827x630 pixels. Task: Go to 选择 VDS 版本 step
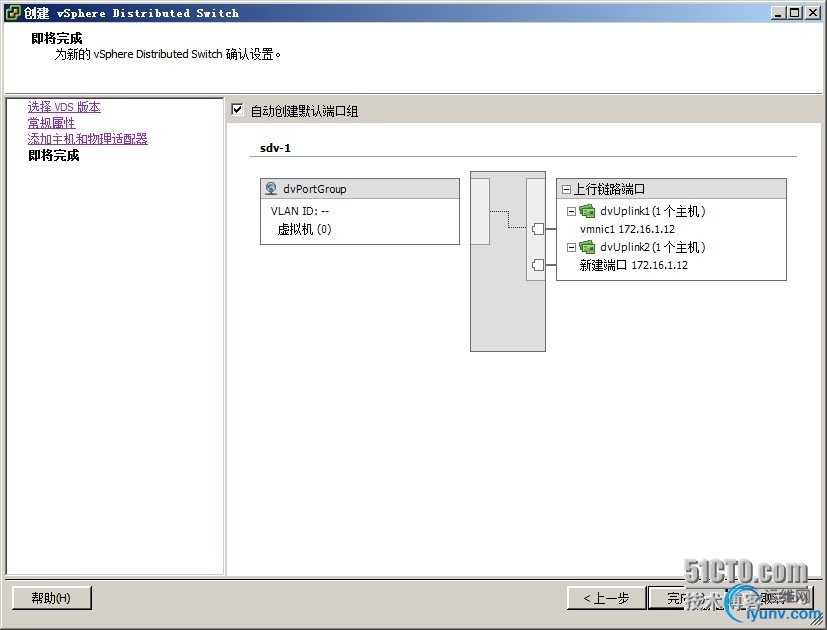tap(64, 107)
